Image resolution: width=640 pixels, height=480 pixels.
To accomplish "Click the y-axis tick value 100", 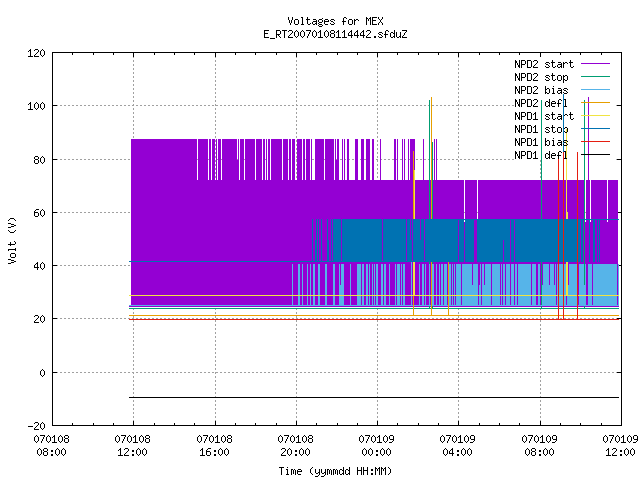I will (x=36, y=107).
